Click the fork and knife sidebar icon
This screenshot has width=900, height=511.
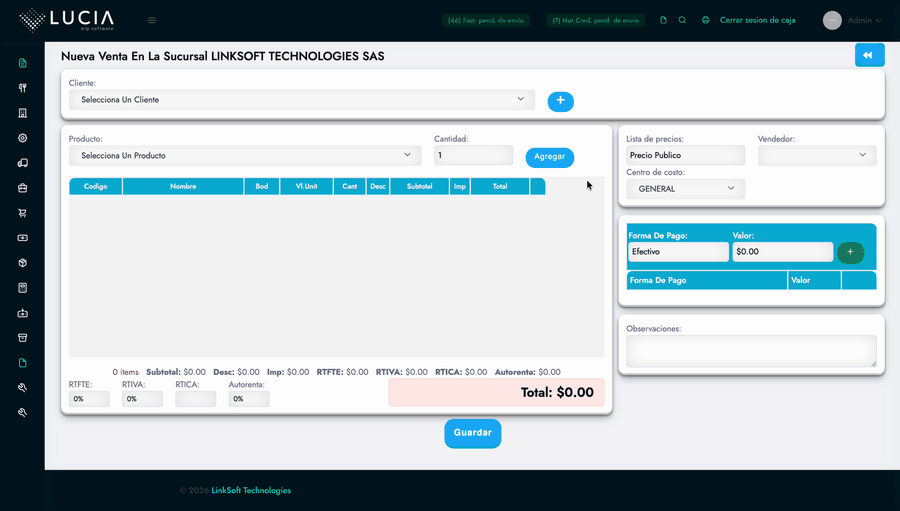22,88
